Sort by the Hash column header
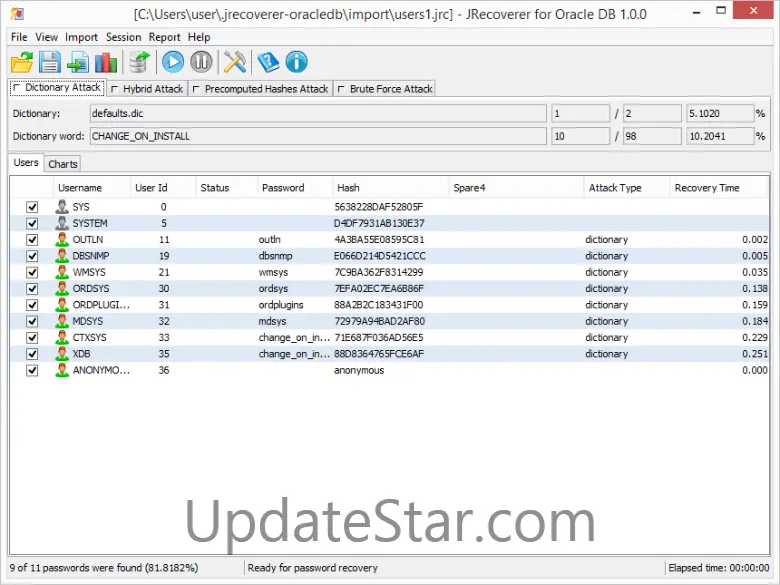Image resolution: width=780 pixels, height=585 pixels. pyautogui.click(x=390, y=188)
